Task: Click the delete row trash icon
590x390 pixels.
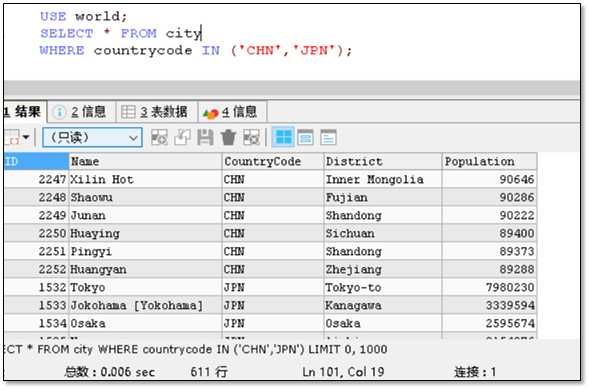Action: tap(228, 137)
